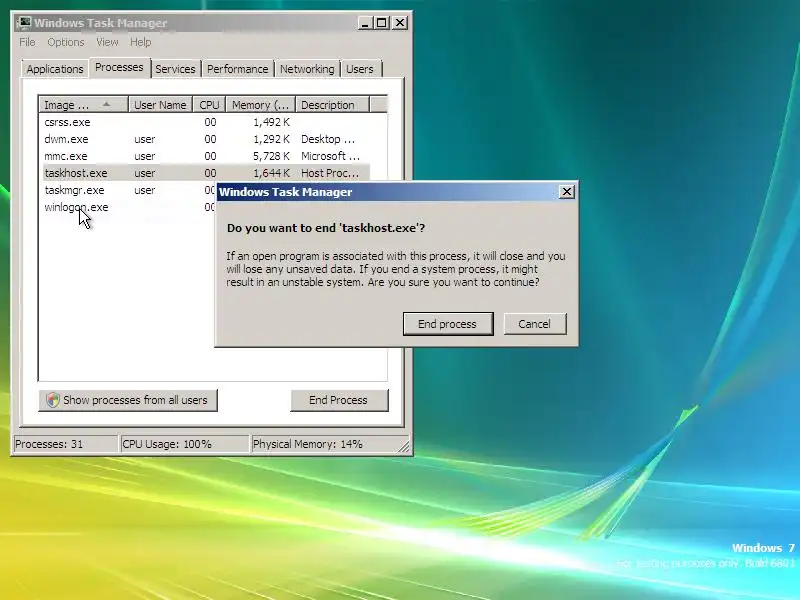Click End Process button in Task Manager
Image resolution: width=800 pixels, height=600 pixels.
[x=339, y=400]
